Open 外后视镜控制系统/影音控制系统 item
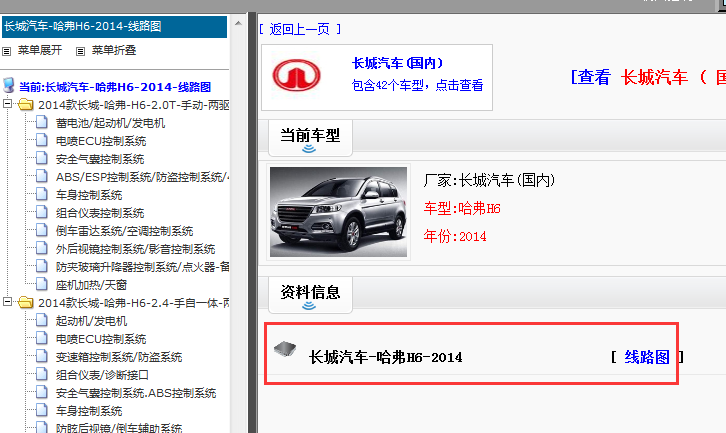This screenshot has height=433, width=726. (x=136, y=249)
